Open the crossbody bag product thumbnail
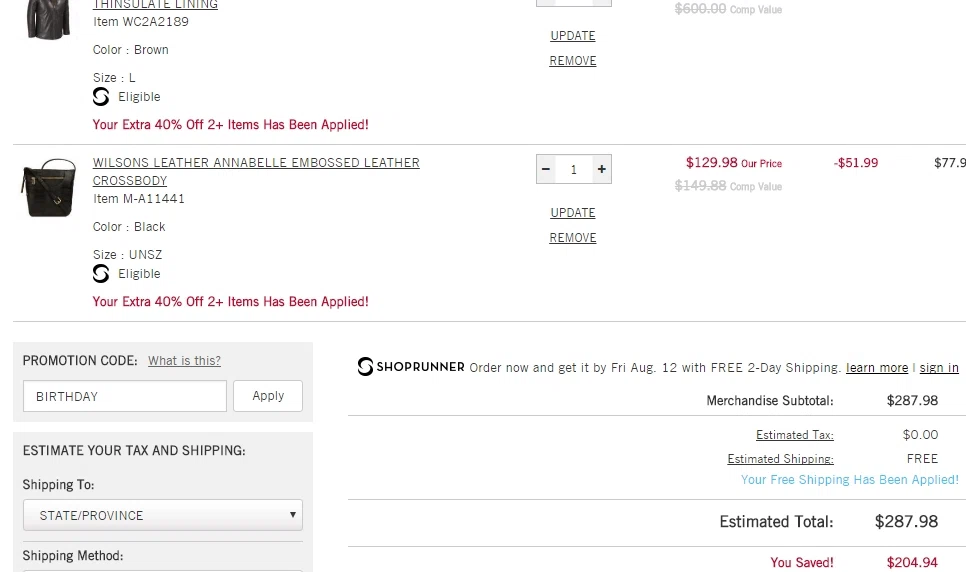 click(48, 188)
